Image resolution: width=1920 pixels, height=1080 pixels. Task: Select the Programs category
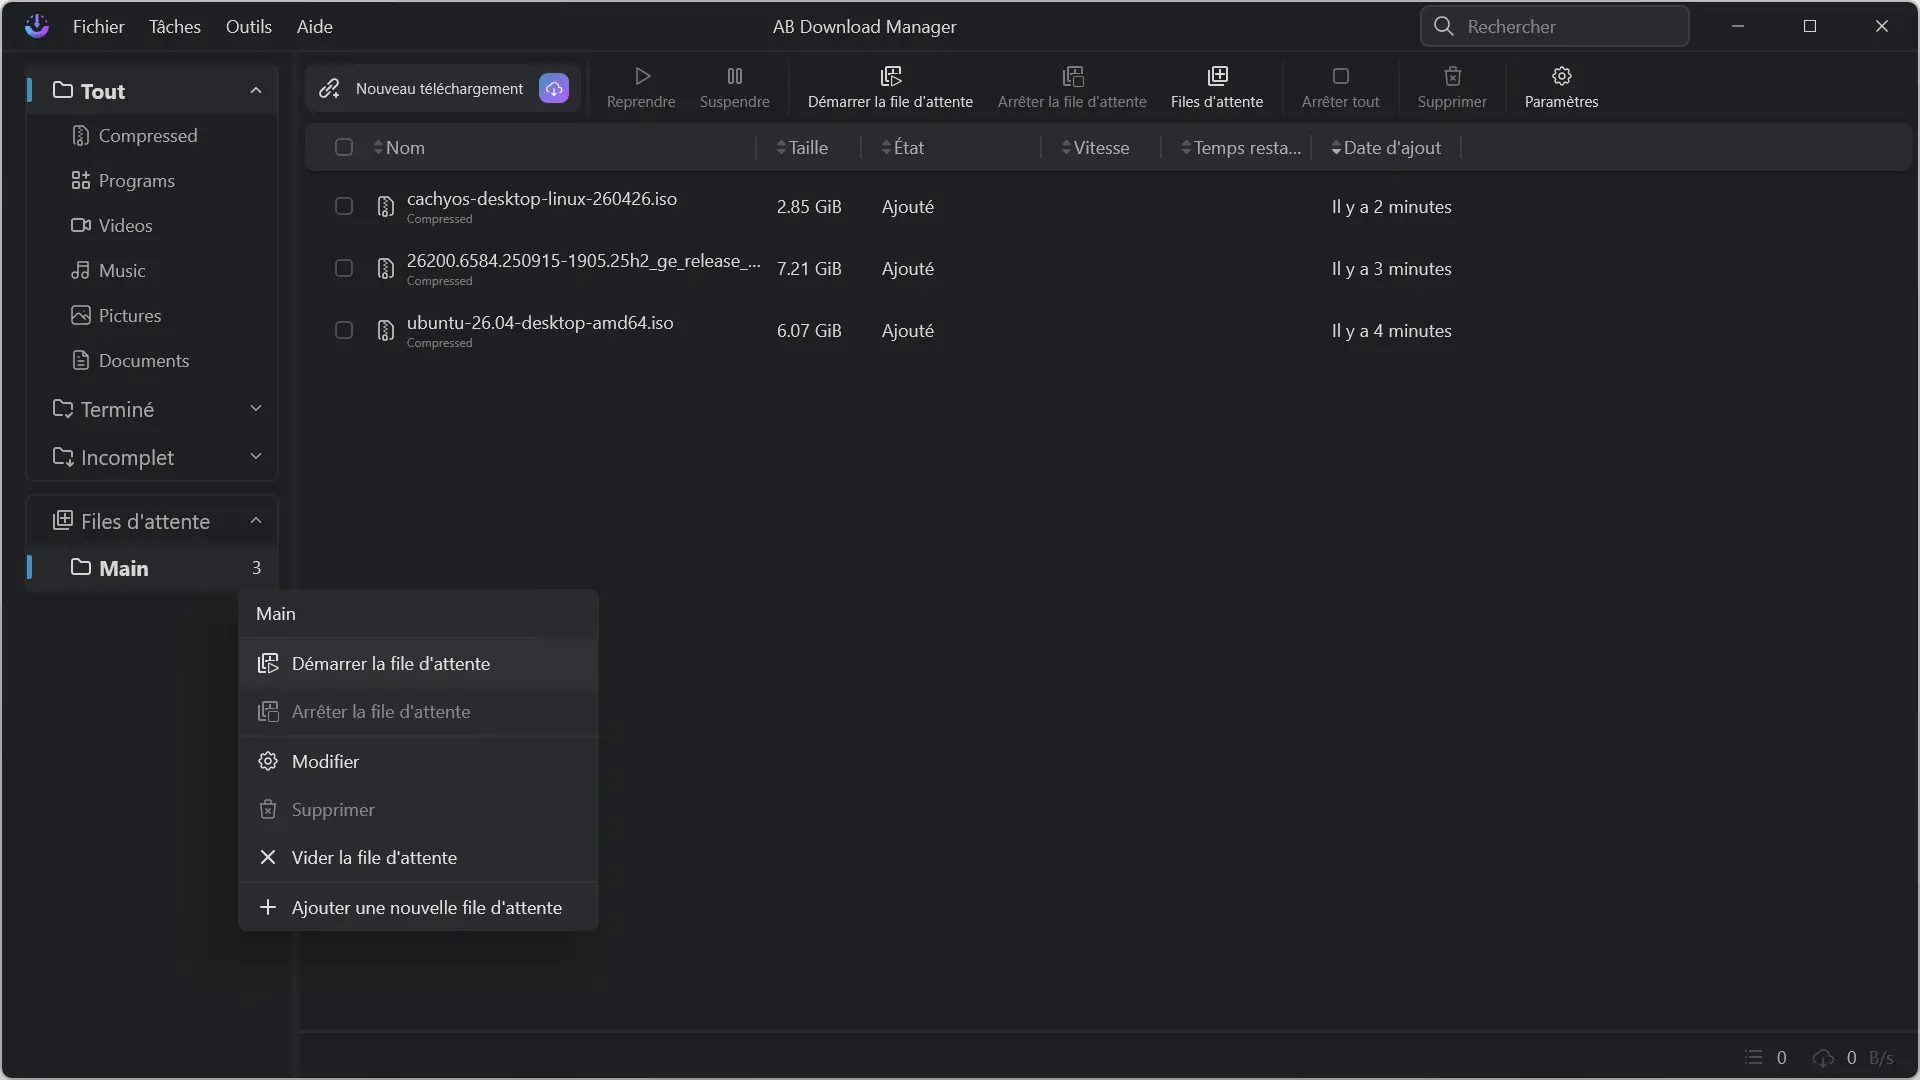coord(152,180)
